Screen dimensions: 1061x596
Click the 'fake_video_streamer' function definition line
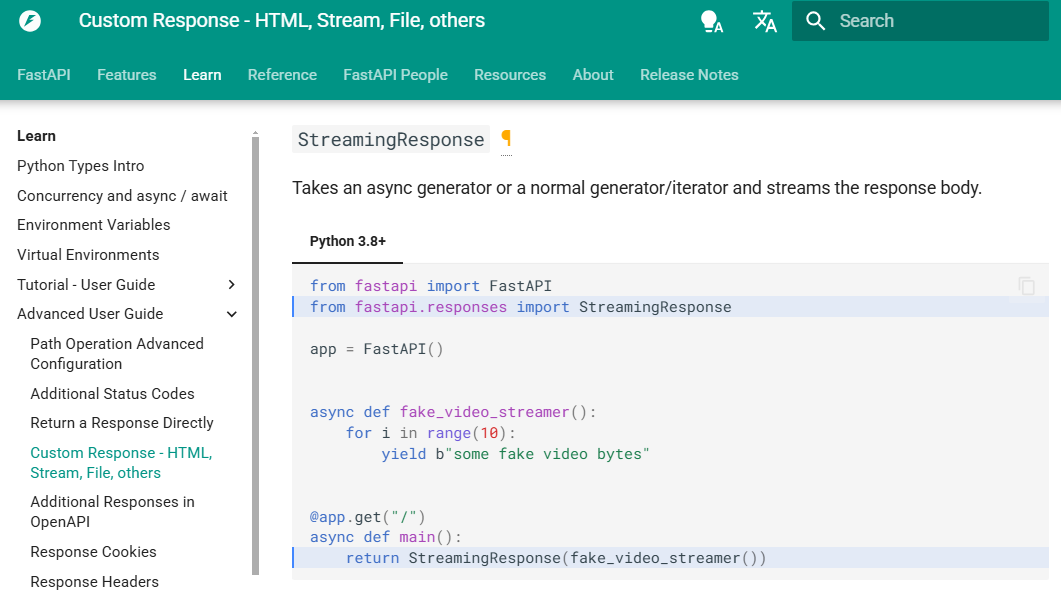[x=453, y=412]
